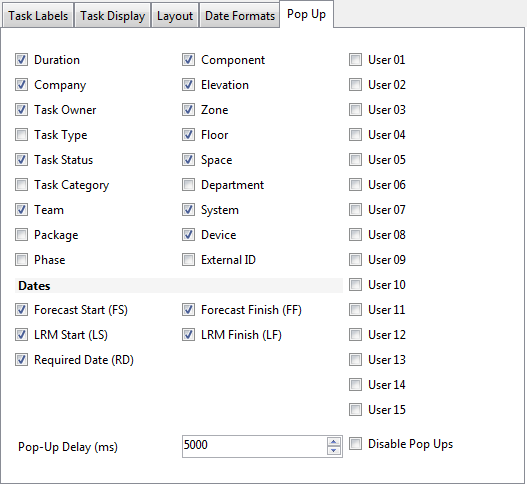Switch to the Task Labels tab
527x485 pixels.
click(x=38, y=16)
